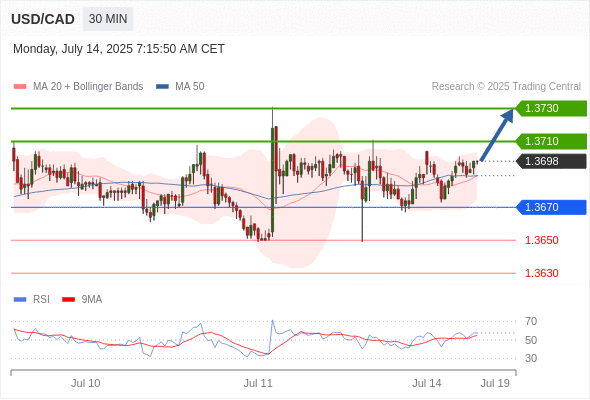Click the blue MA 50 legend swatch
The image size is (590, 400).
point(162,87)
